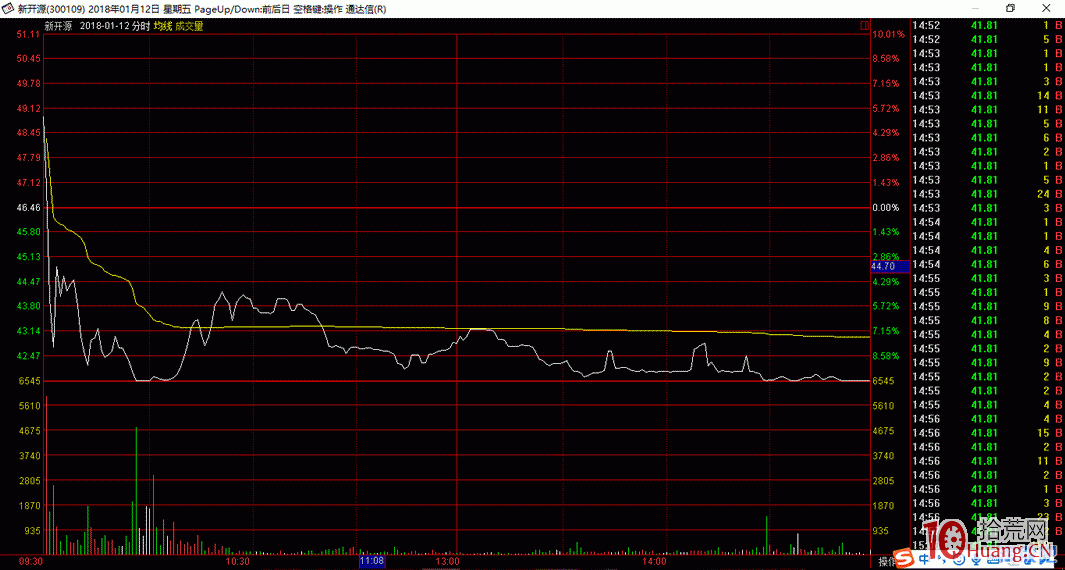Click the 13:00 time axis label
This screenshot has width=1065, height=570.
point(448,561)
